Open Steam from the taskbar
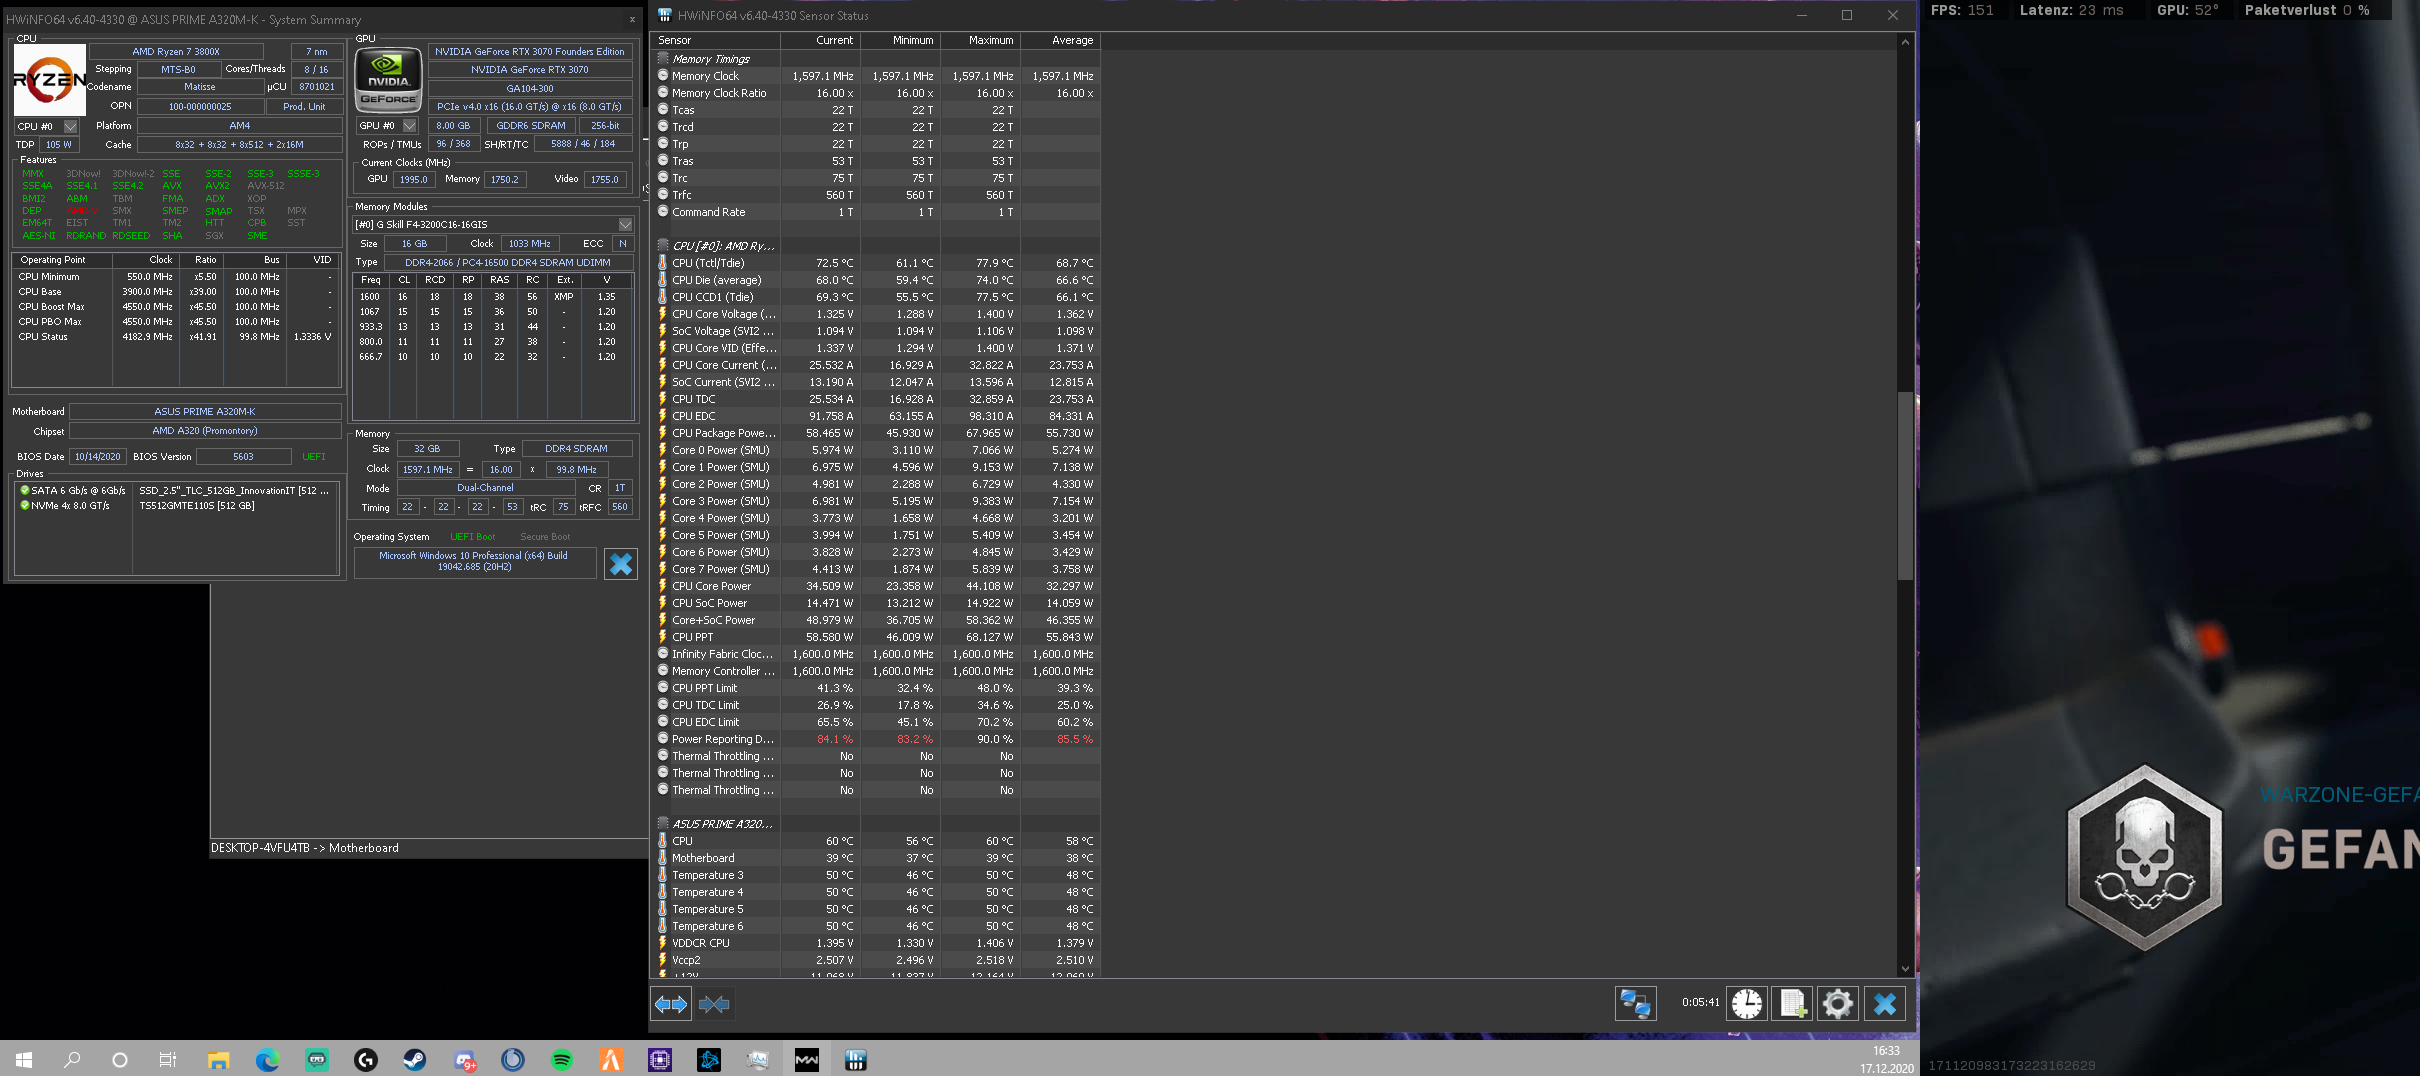2420x1076 pixels. click(415, 1060)
